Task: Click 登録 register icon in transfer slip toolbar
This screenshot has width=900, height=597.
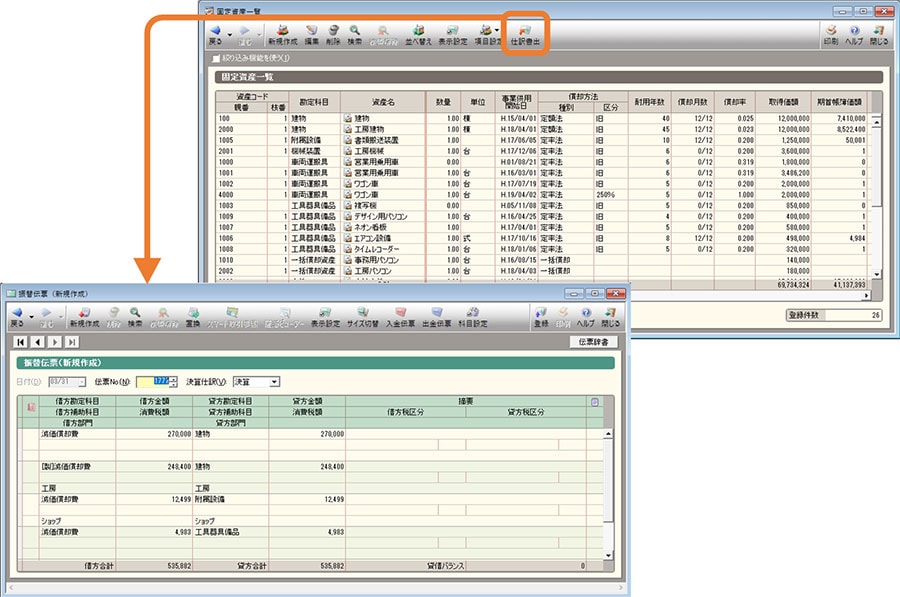Action: coord(541,317)
